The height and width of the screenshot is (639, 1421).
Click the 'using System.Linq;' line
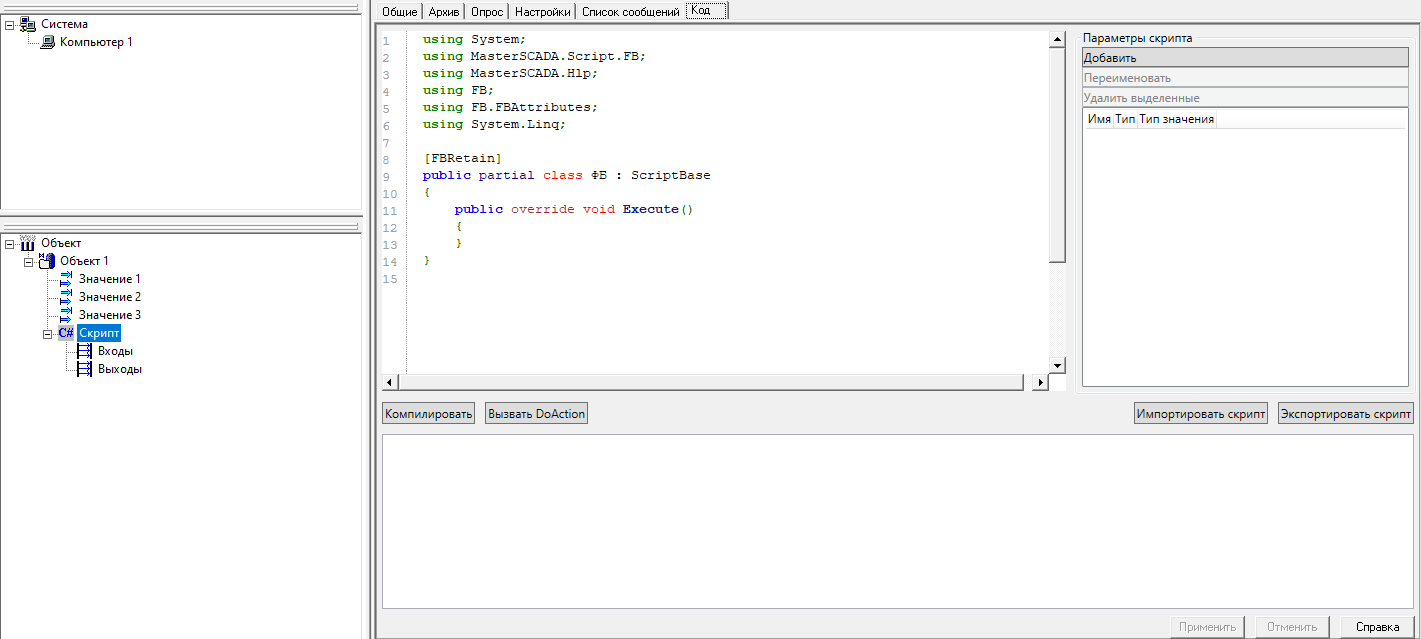(494, 124)
